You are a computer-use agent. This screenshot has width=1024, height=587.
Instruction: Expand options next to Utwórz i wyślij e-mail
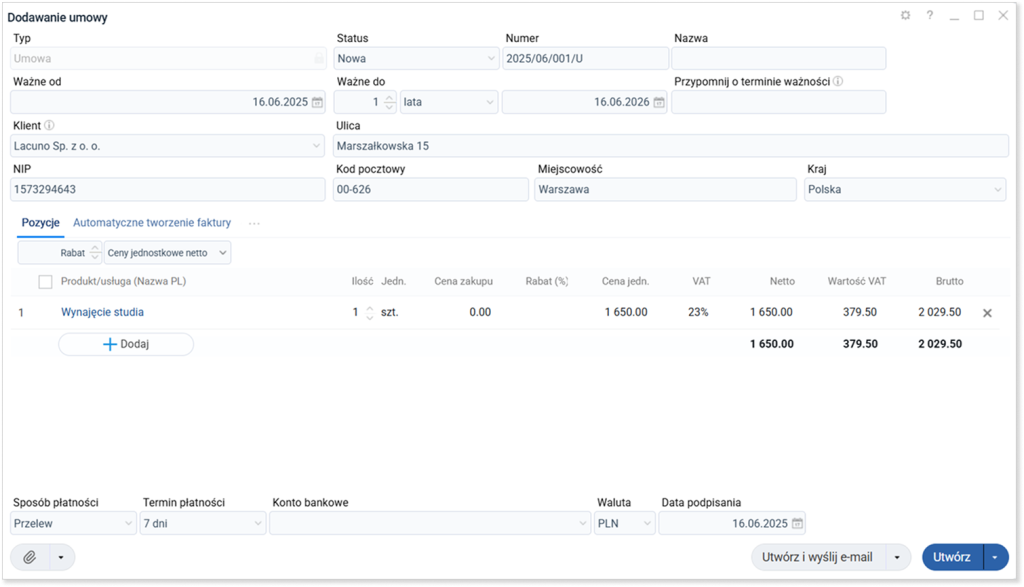click(897, 558)
